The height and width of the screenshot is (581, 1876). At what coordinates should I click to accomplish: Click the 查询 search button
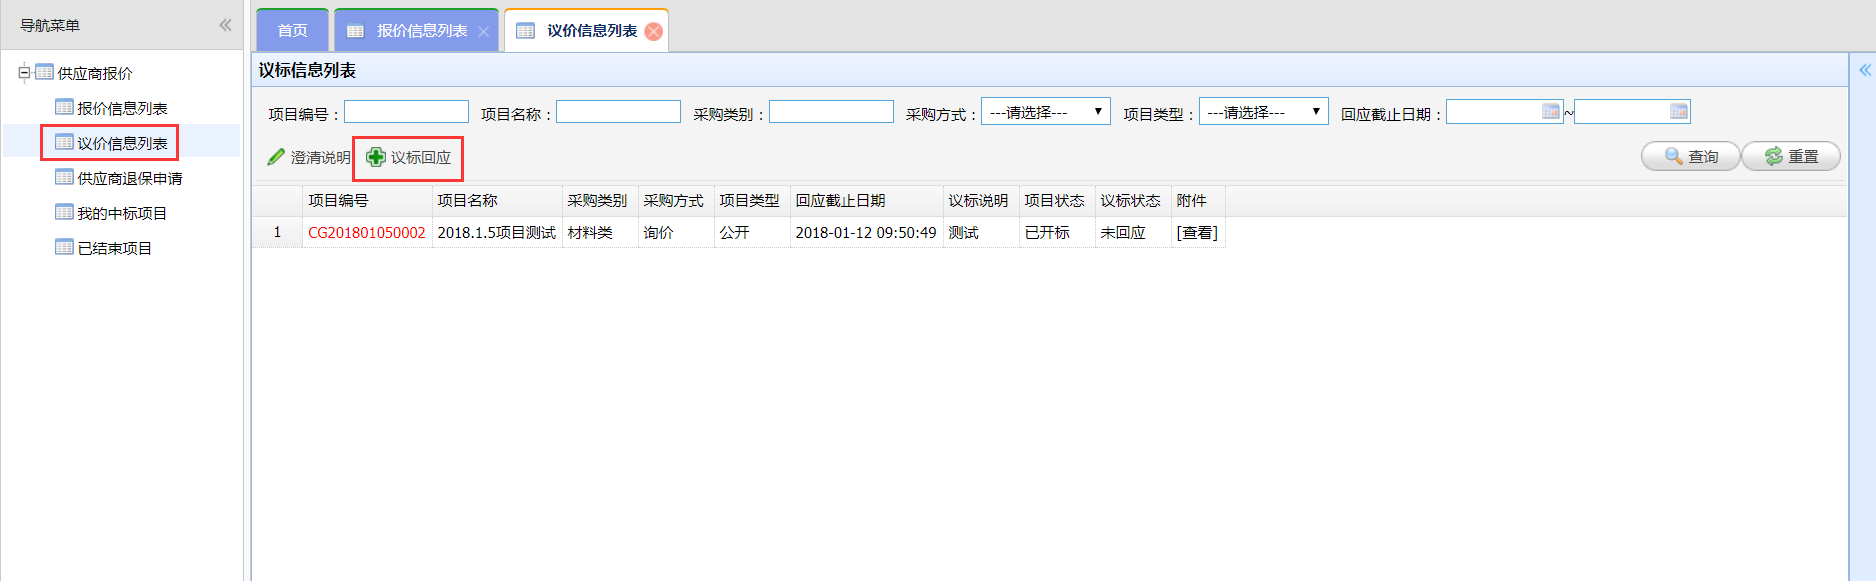point(1690,157)
